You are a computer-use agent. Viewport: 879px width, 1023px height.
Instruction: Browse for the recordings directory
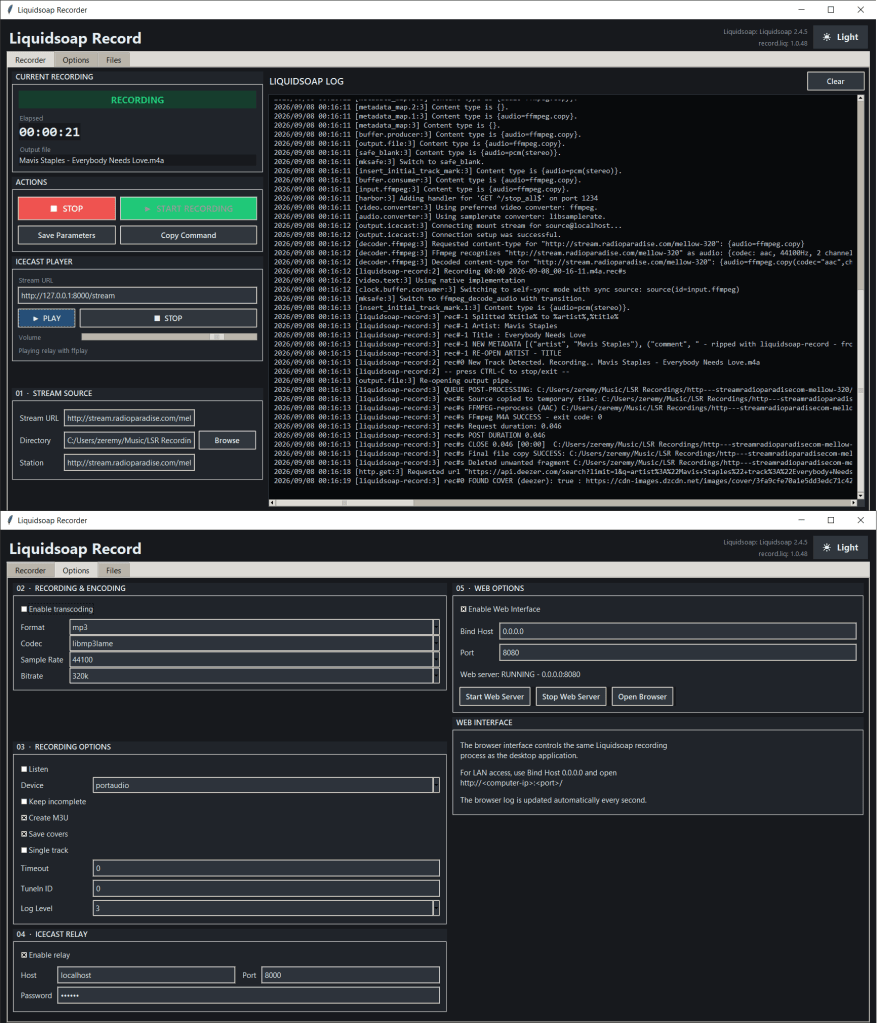pos(227,440)
